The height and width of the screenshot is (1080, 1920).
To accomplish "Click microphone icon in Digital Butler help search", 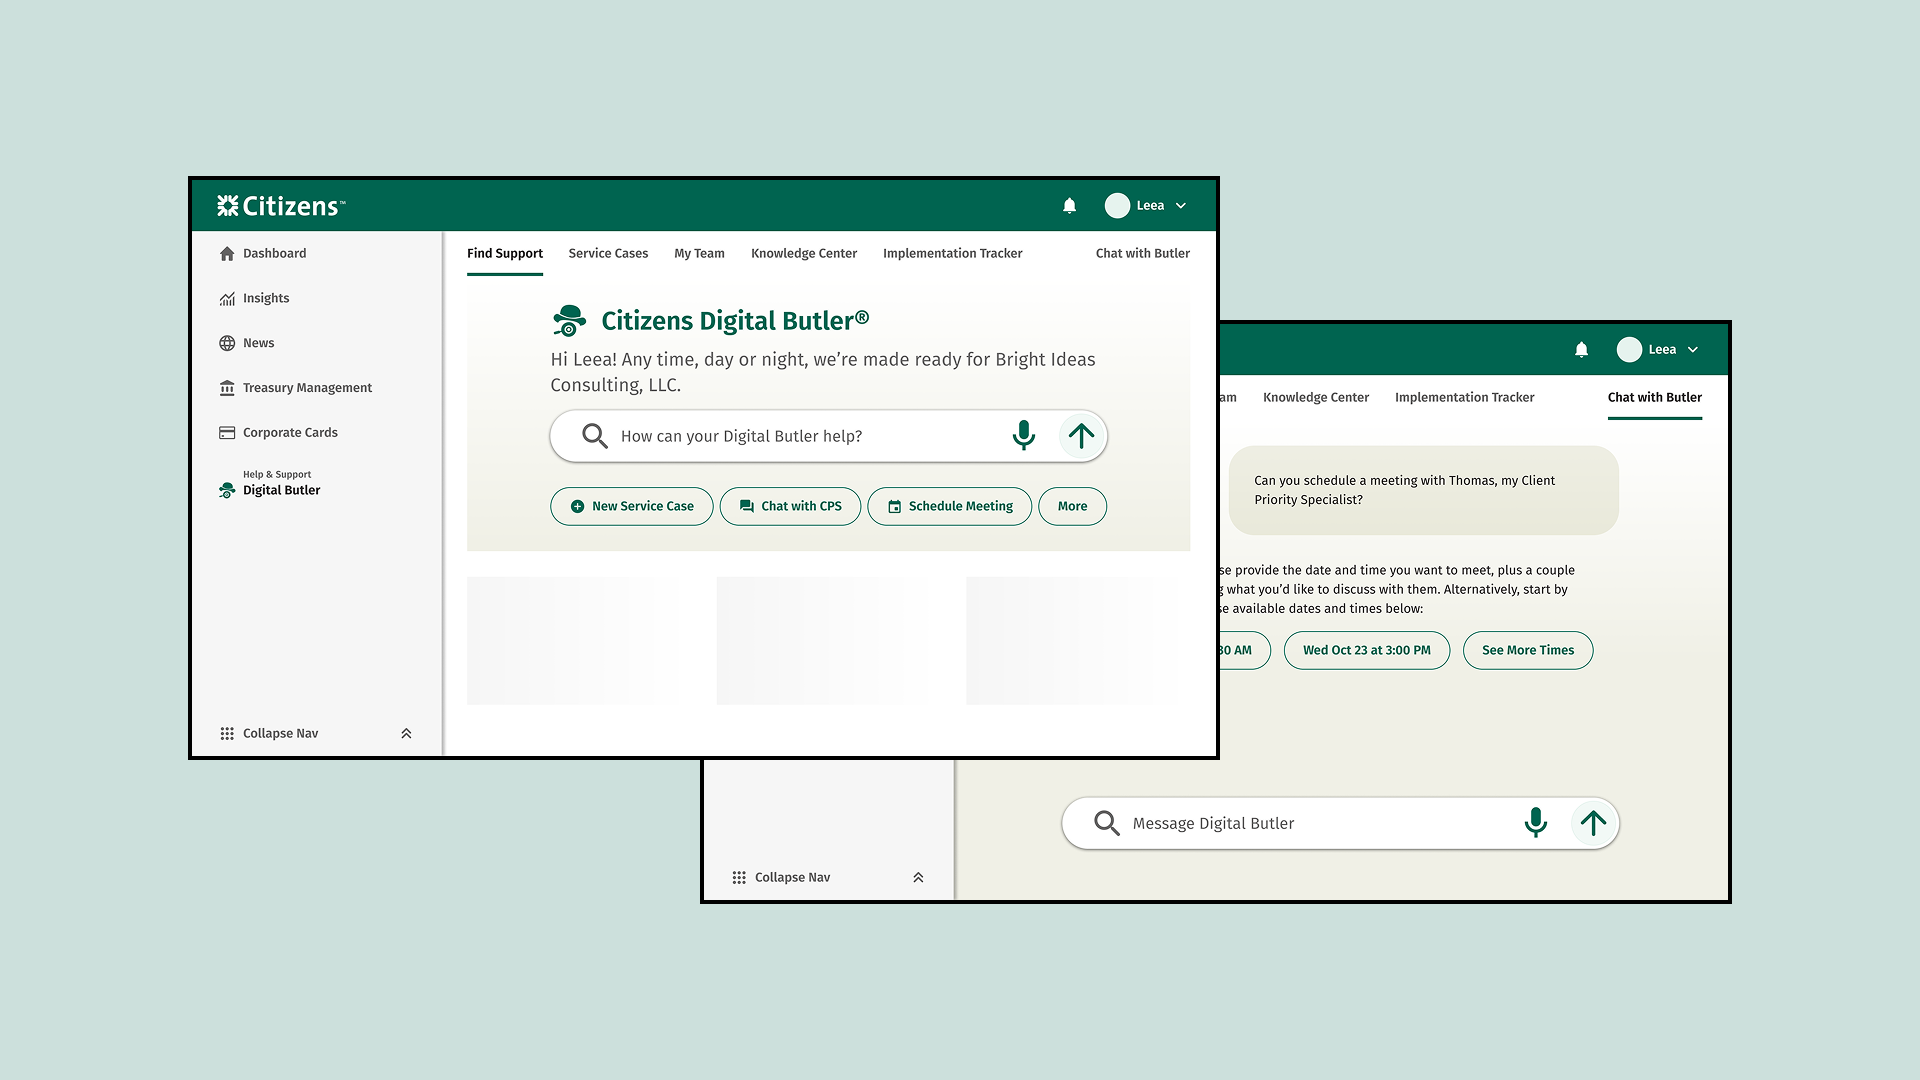I will click(1023, 436).
